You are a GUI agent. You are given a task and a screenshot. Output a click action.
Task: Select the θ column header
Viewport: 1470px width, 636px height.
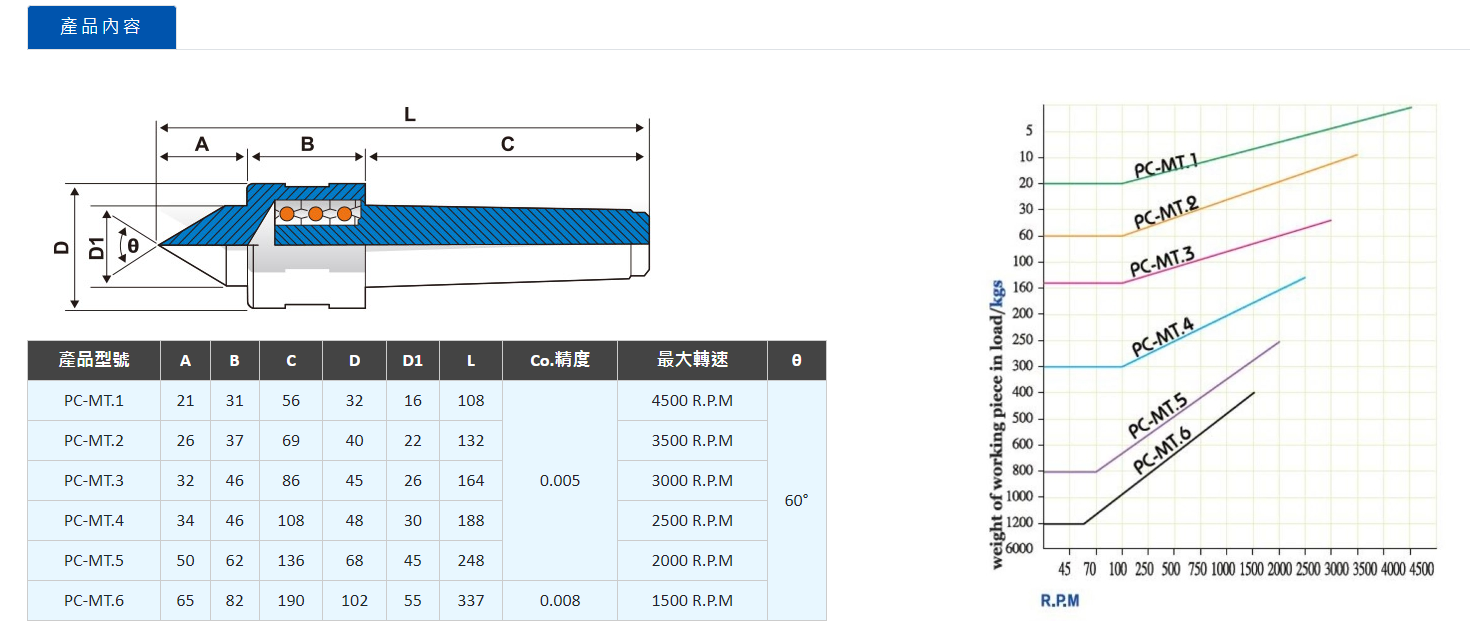[795, 361]
